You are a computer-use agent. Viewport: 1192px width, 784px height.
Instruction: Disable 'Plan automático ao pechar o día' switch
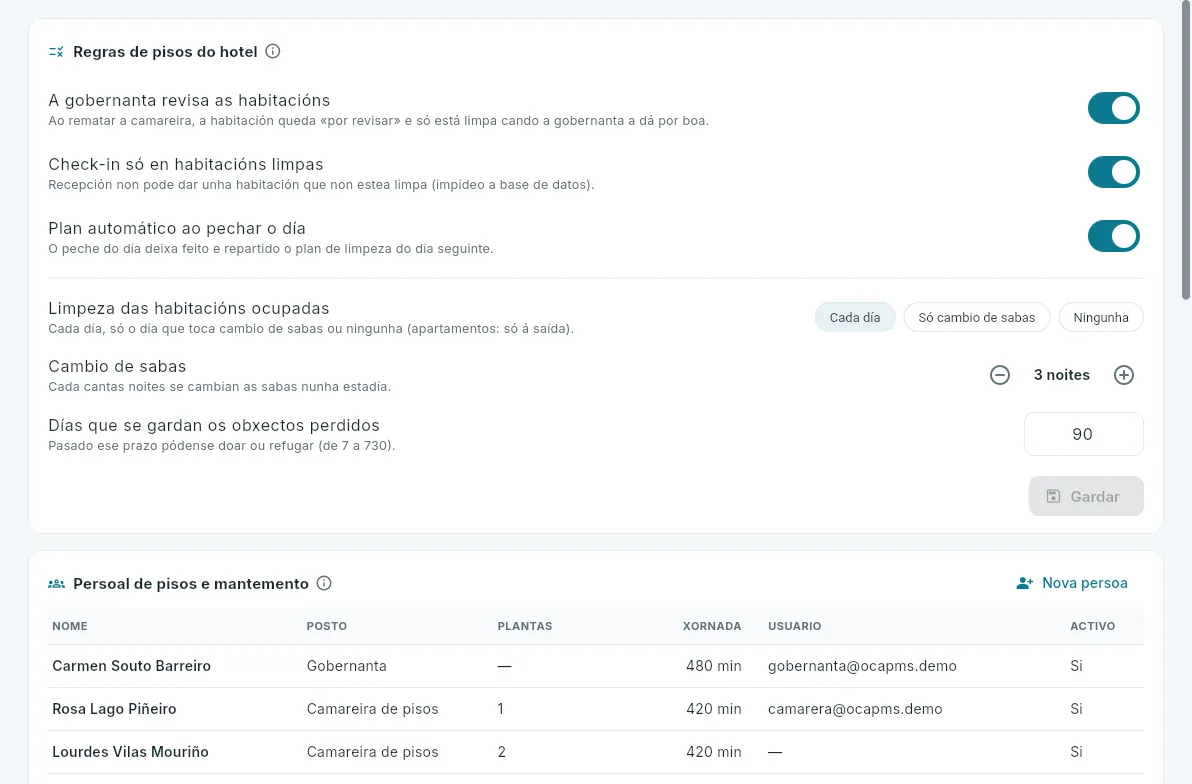tap(1114, 236)
